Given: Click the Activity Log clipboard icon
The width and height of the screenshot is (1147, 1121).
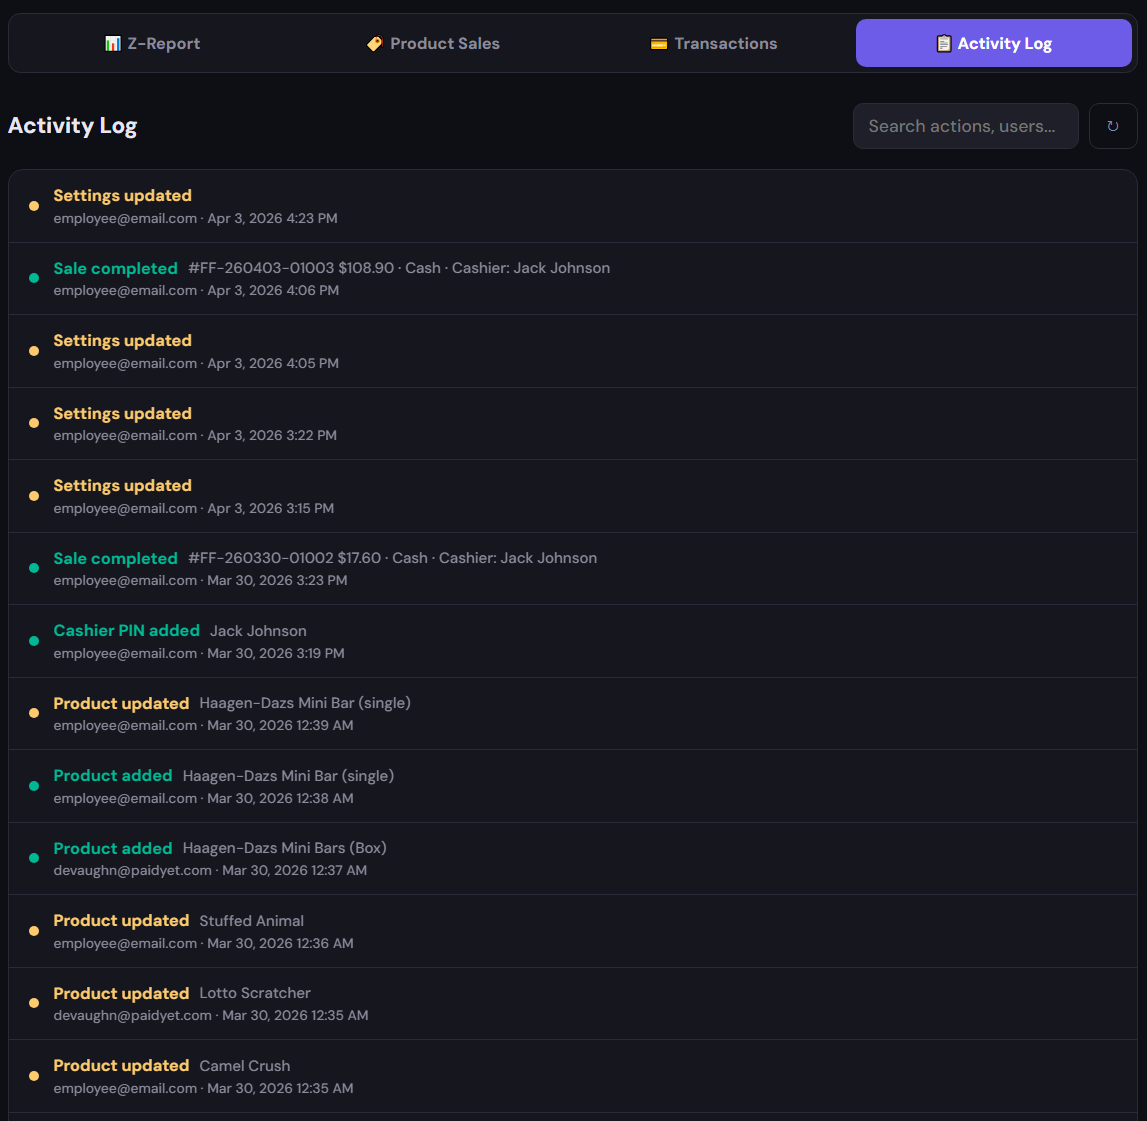Looking at the screenshot, I should (x=944, y=44).
